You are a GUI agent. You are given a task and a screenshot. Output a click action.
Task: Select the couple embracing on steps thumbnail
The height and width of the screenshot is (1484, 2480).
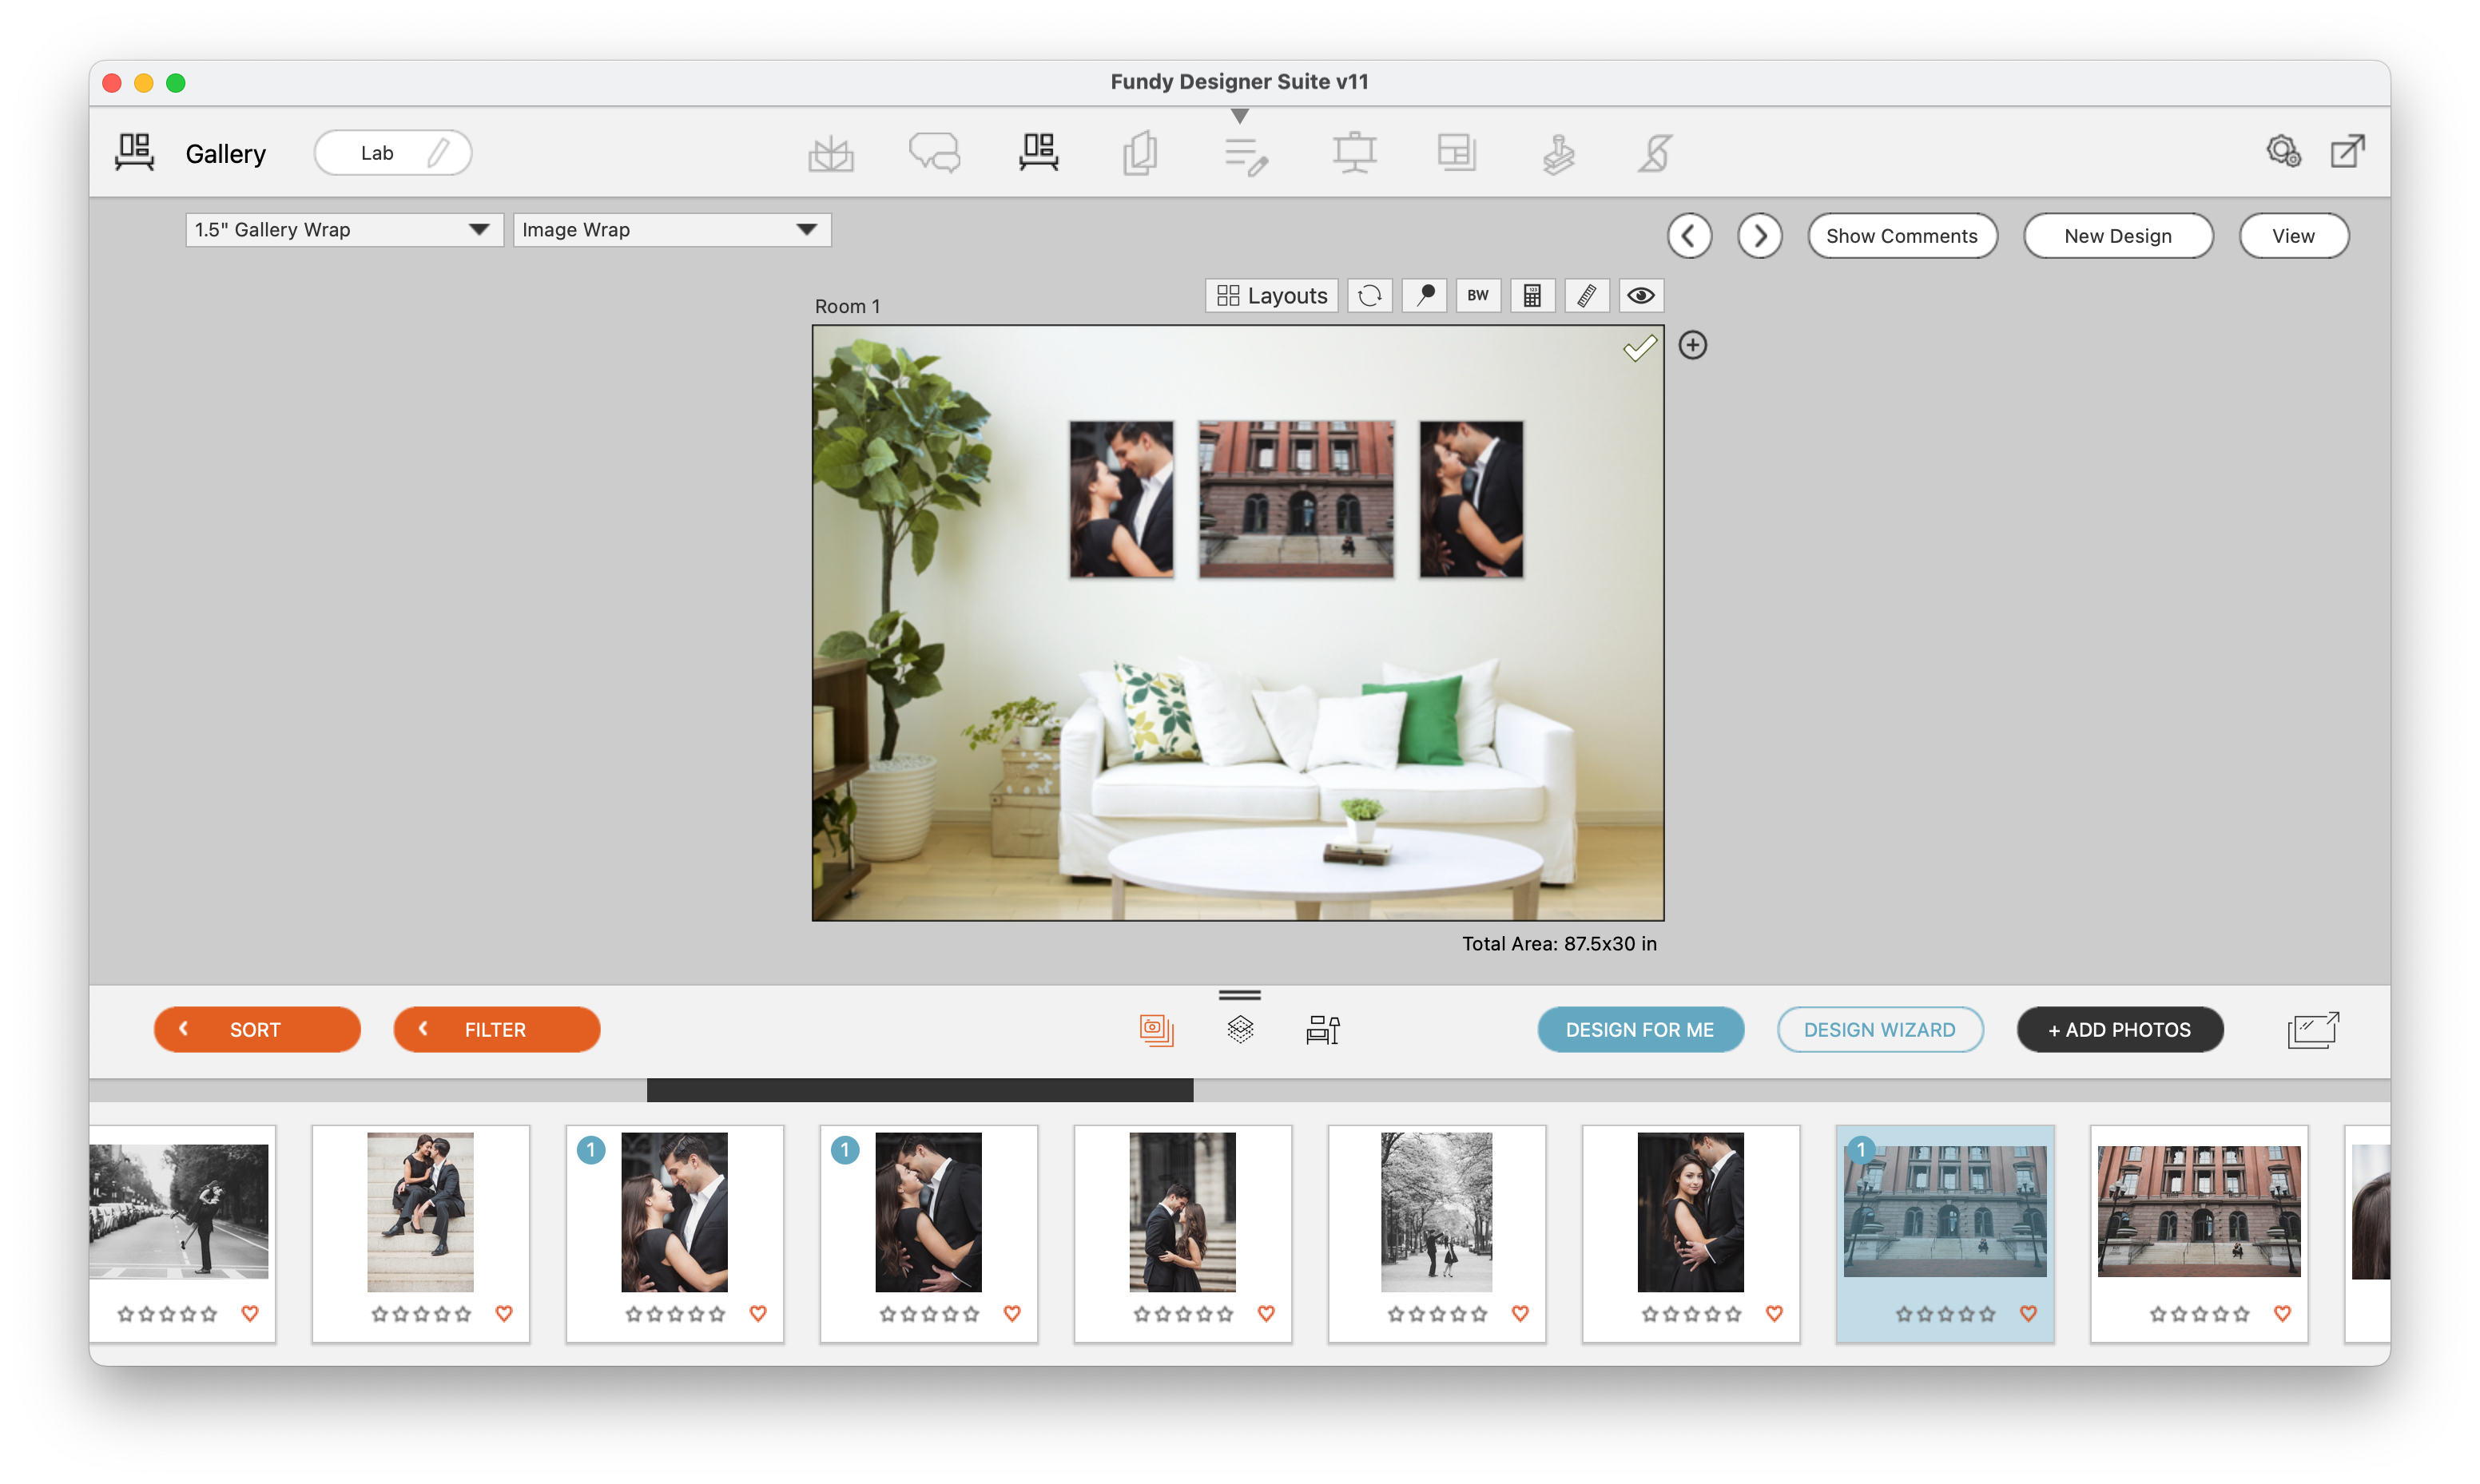(x=1182, y=1212)
